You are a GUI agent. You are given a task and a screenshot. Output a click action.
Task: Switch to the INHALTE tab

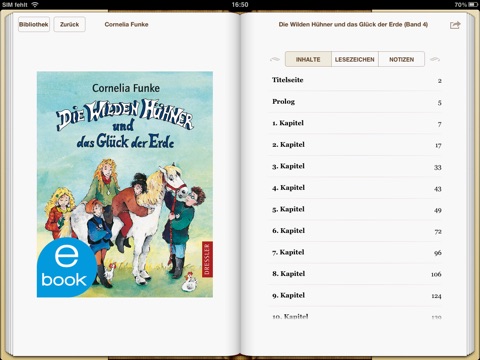click(308, 59)
